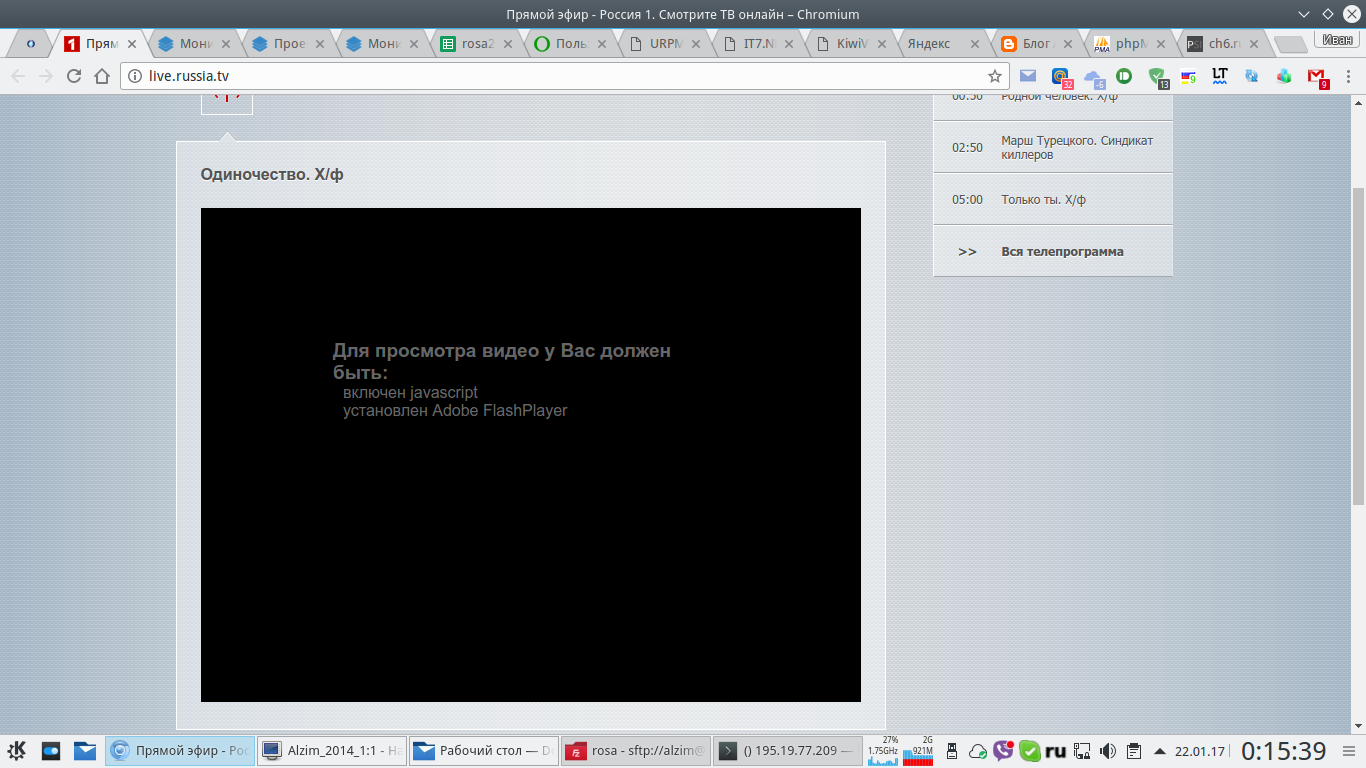Select the Одиночество. Х/ф heading

(x=272, y=175)
